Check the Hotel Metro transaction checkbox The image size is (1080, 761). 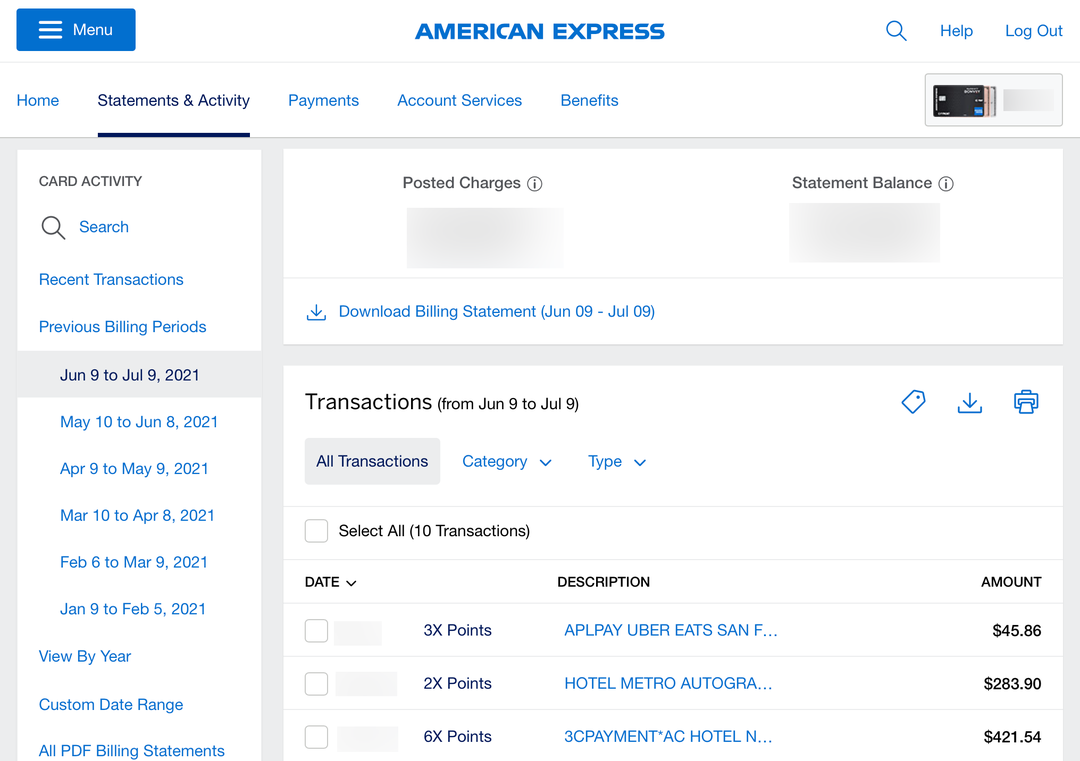[316, 684]
